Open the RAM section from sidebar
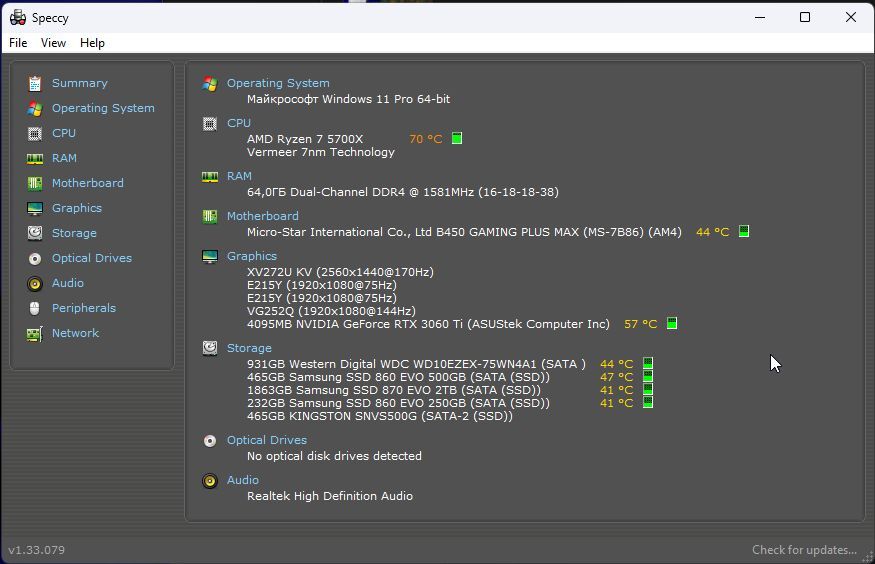 [x=64, y=158]
